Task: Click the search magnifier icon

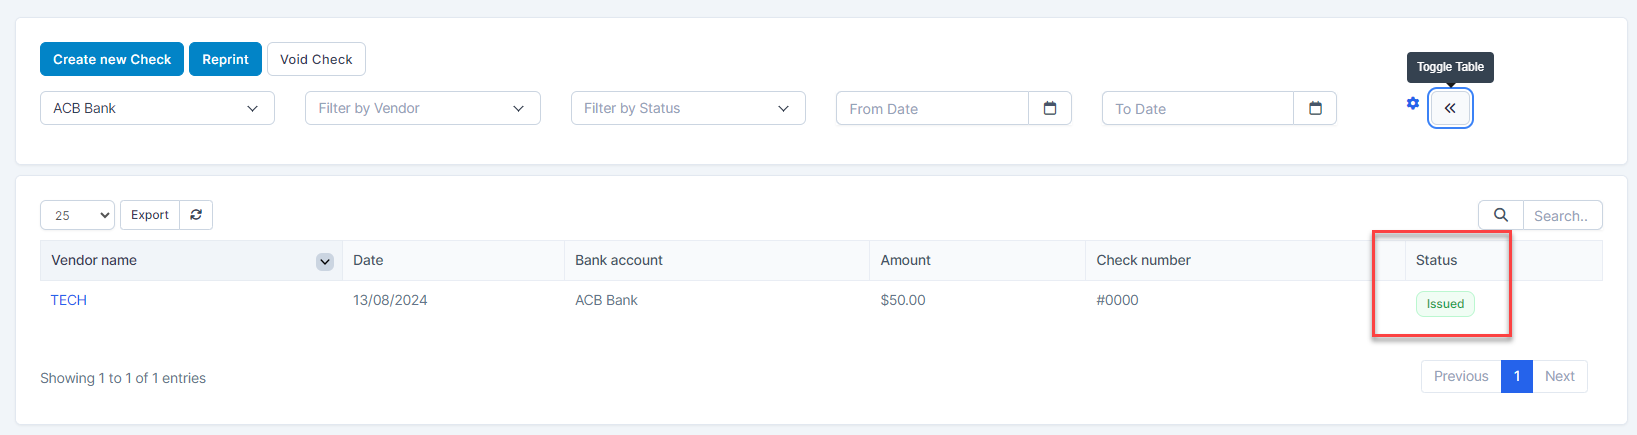Action: coord(1500,215)
